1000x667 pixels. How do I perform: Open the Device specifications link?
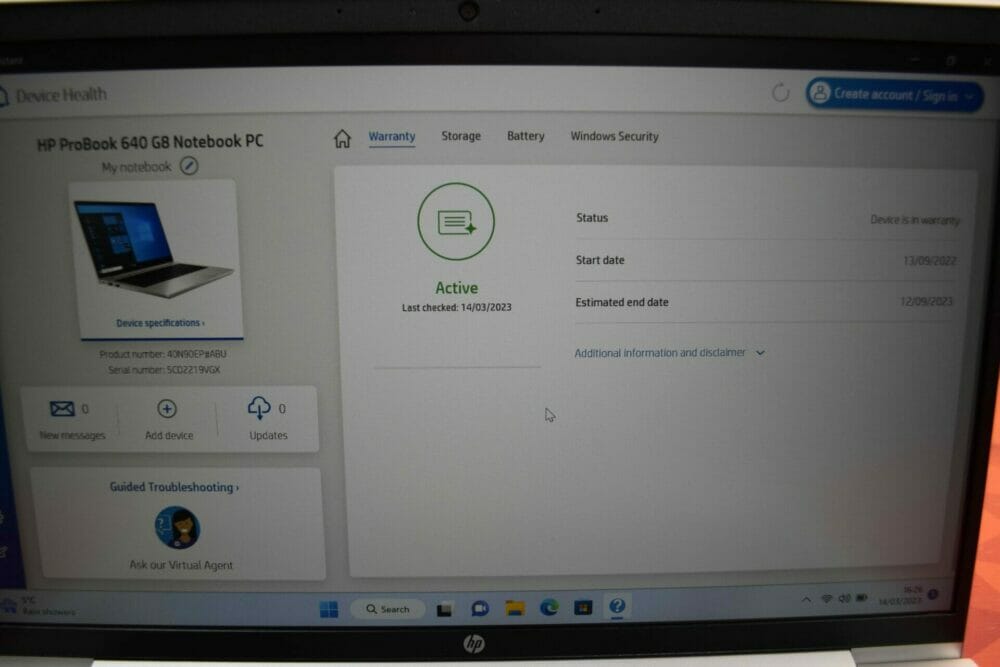[x=160, y=323]
